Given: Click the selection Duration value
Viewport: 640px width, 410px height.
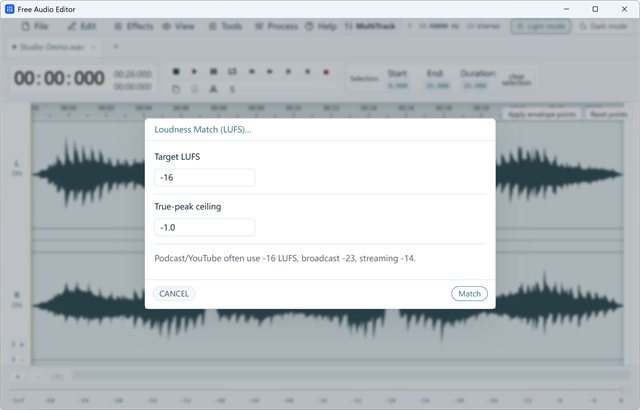Looking at the screenshot, I should pos(475,86).
